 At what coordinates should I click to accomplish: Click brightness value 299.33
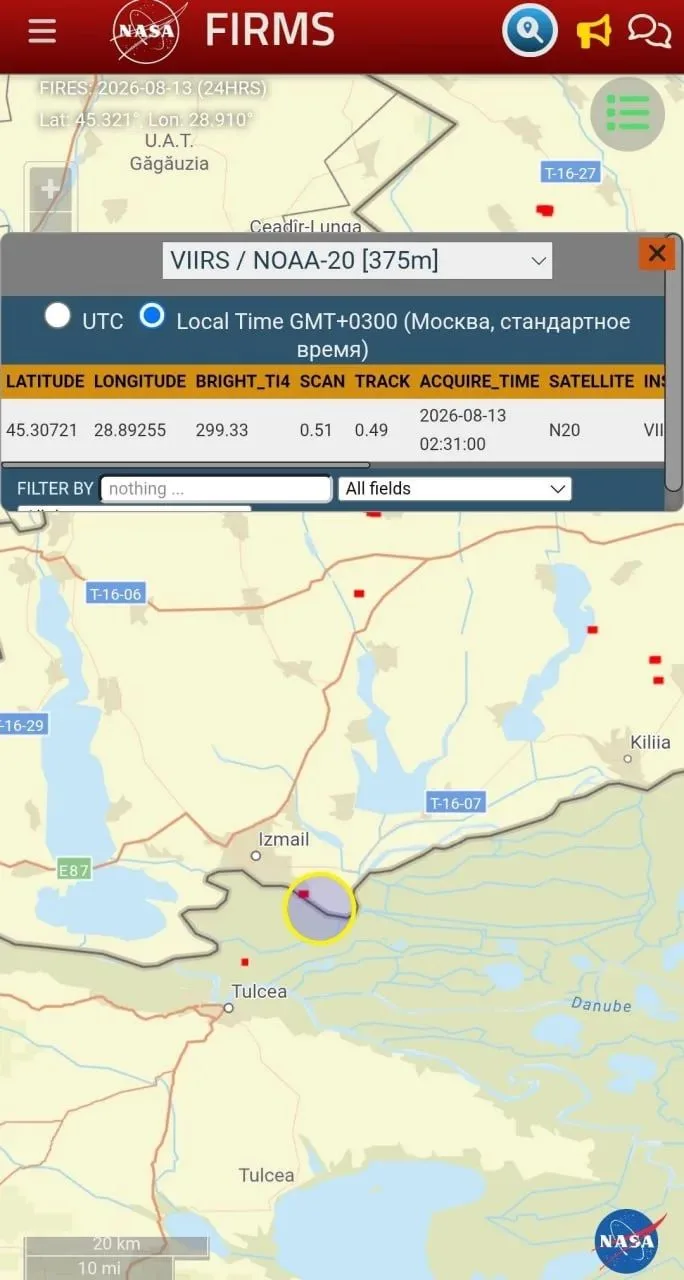[x=222, y=430]
